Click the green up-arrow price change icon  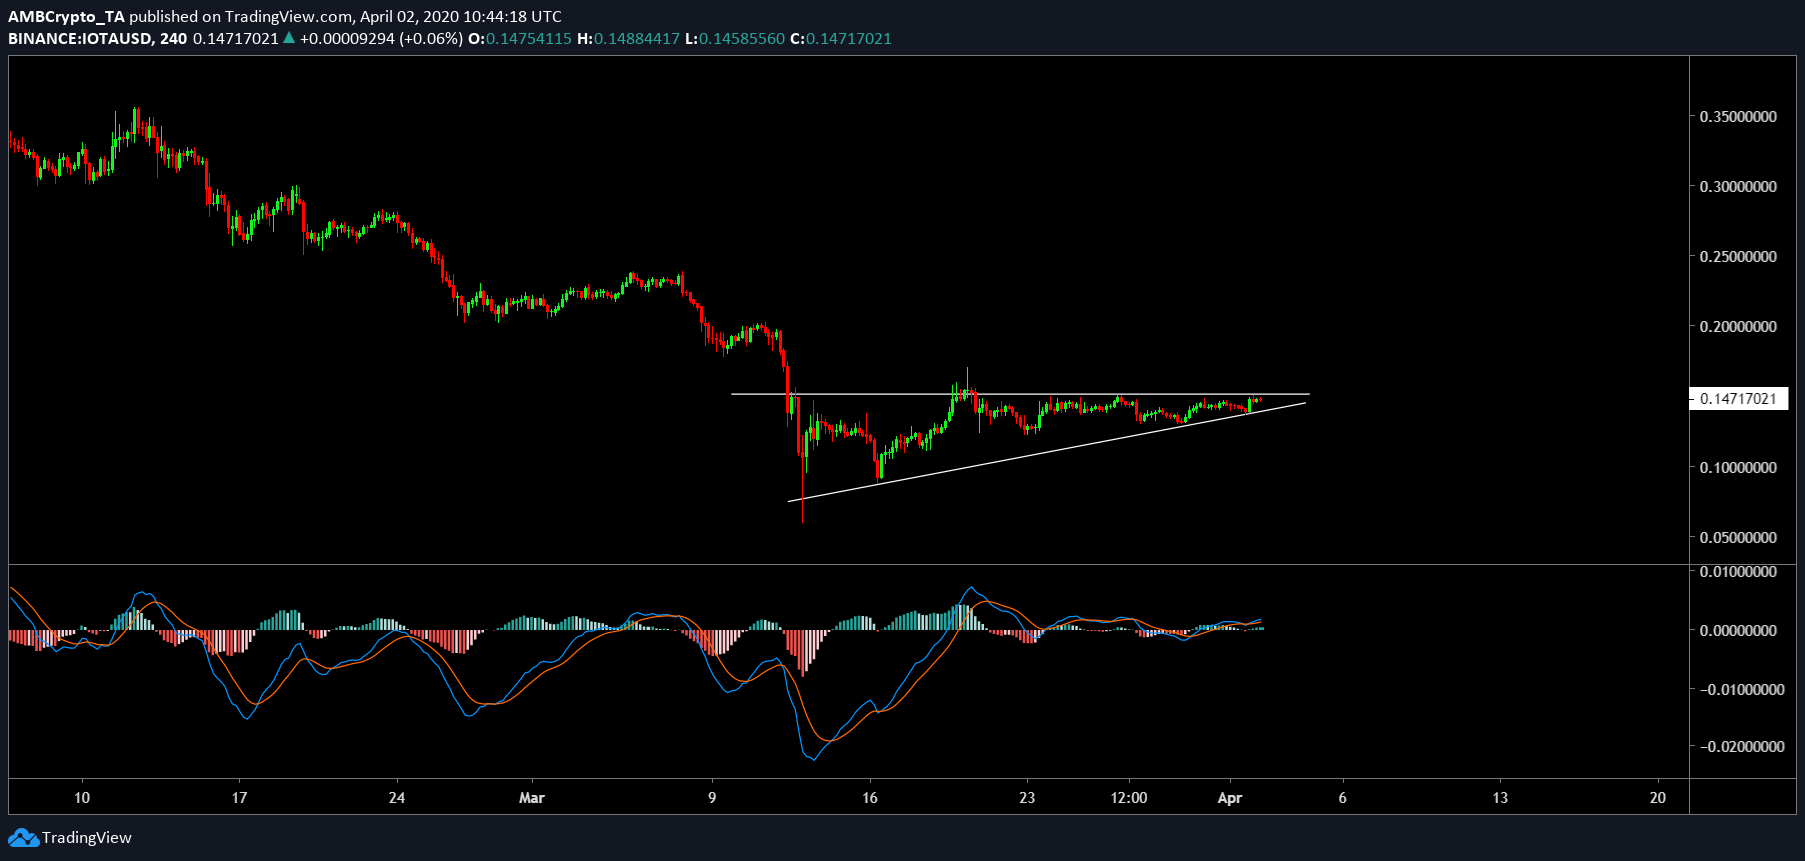click(x=289, y=38)
